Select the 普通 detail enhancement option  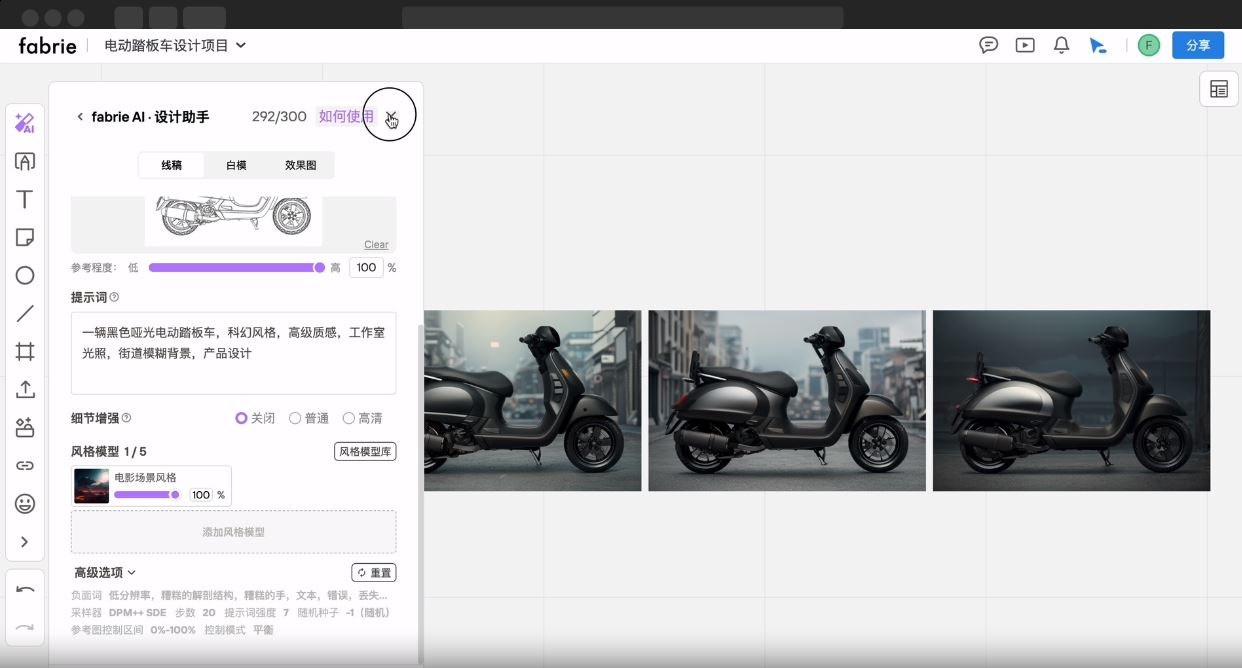[x=309, y=418]
